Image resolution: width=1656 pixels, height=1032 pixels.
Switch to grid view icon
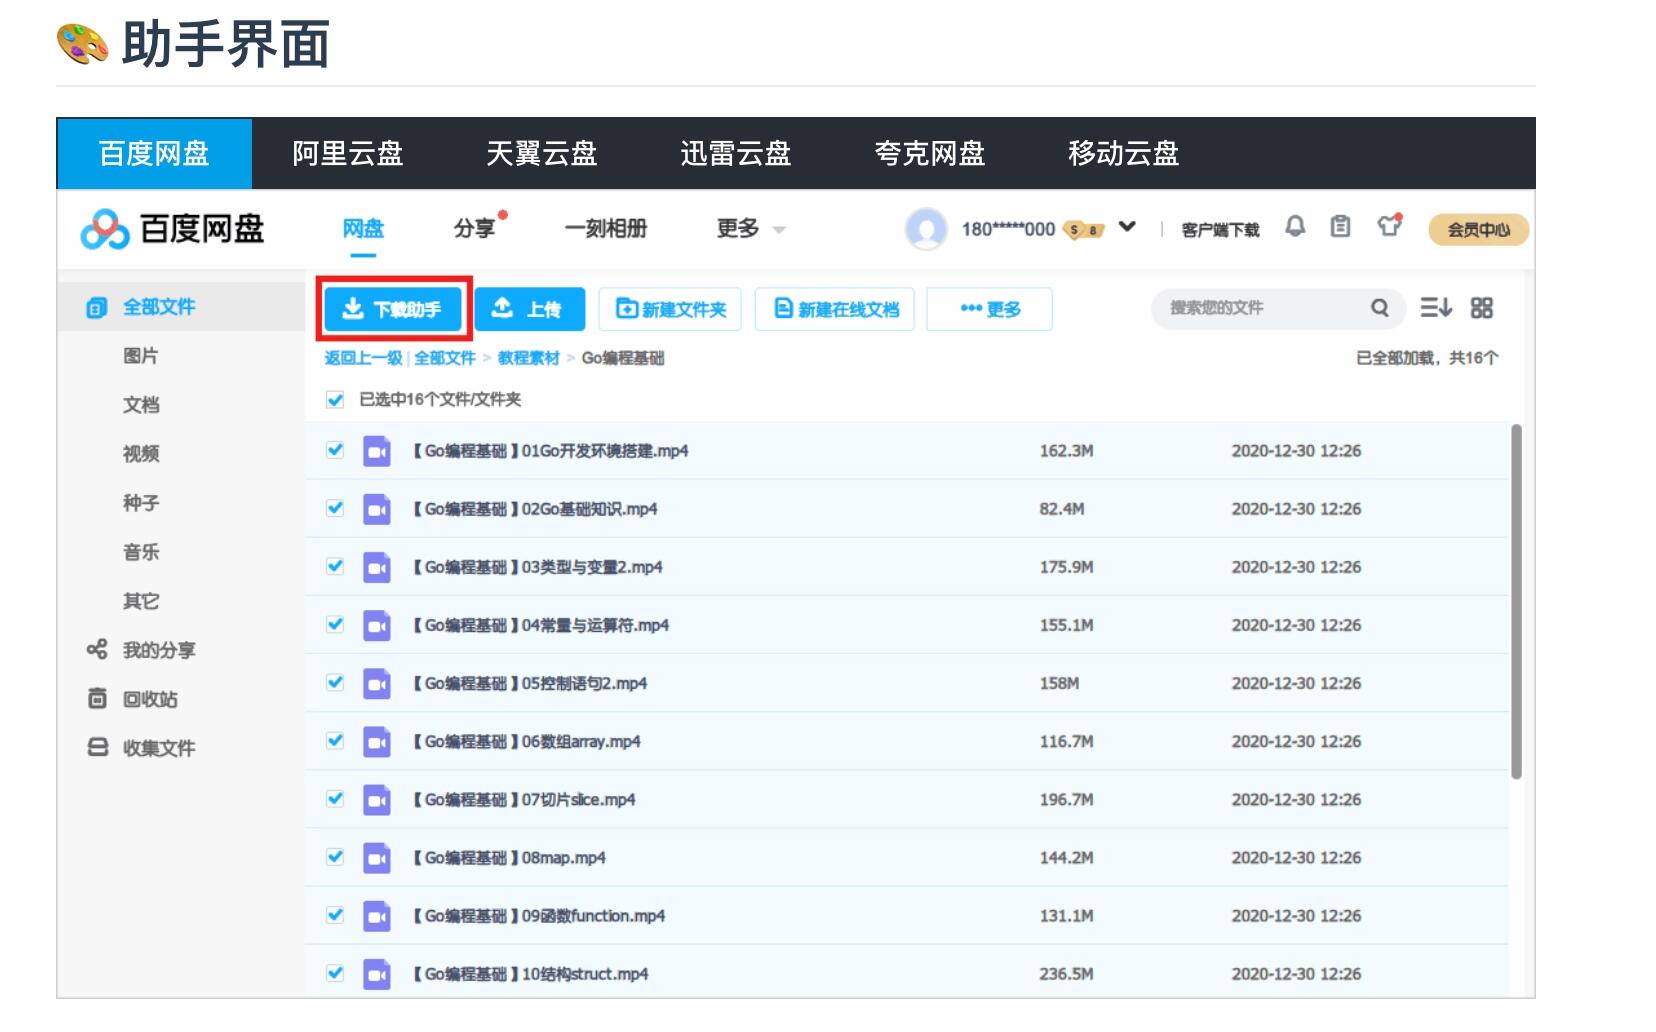pyautogui.click(x=1482, y=308)
